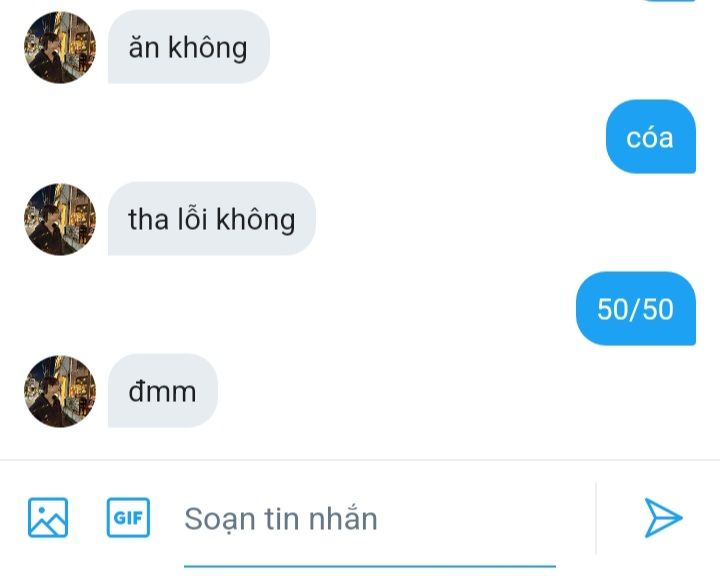Hit the paper-plane send icon
This screenshot has height=576, width=720.
coord(663,518)
